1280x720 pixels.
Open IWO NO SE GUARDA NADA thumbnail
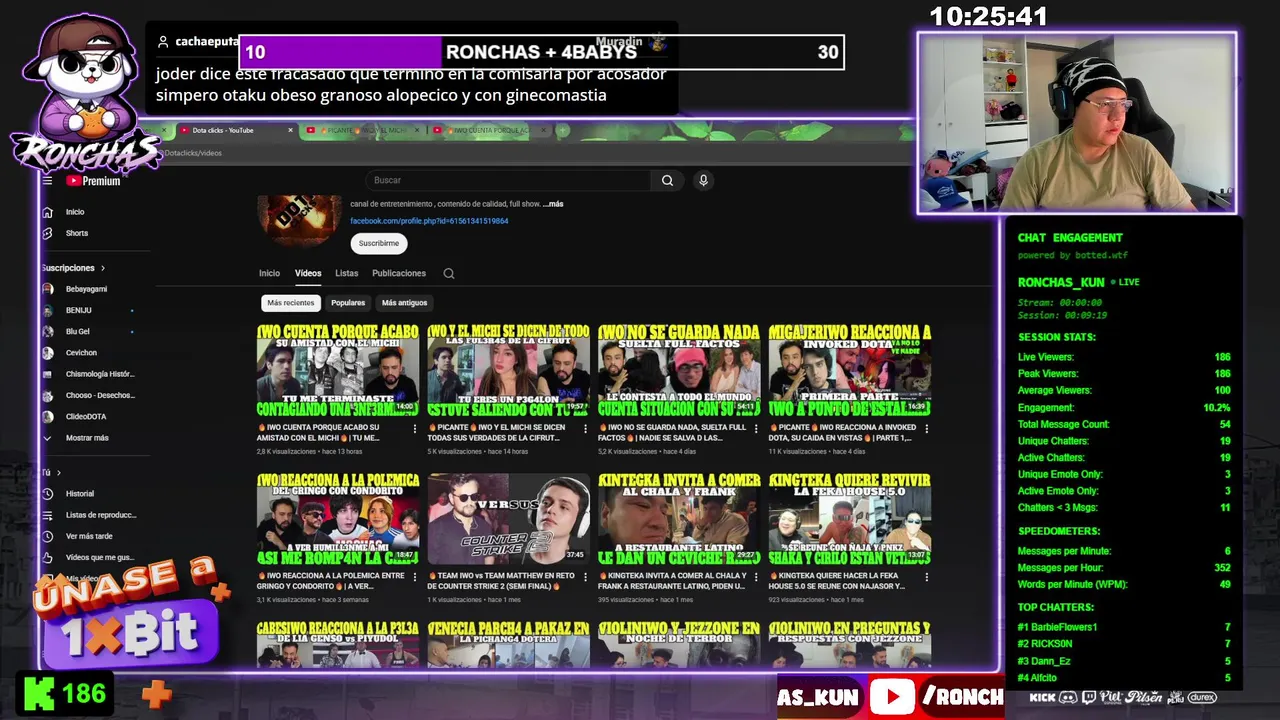pyautogui.click(x=679, y=370)
